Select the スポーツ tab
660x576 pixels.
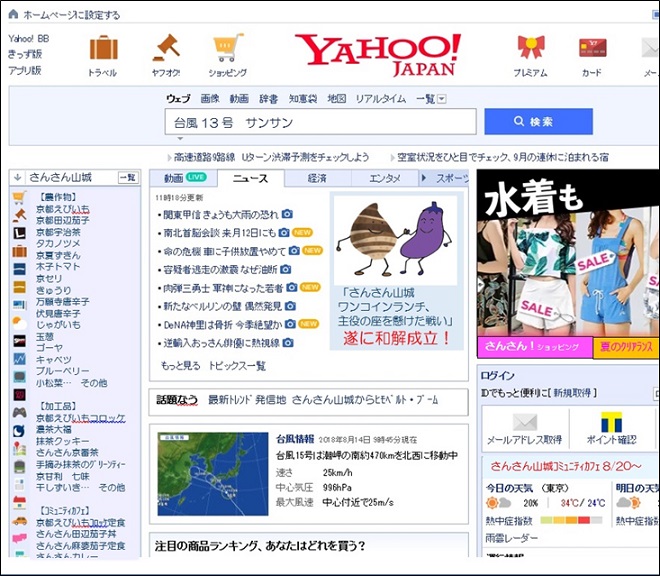point(452,178)
